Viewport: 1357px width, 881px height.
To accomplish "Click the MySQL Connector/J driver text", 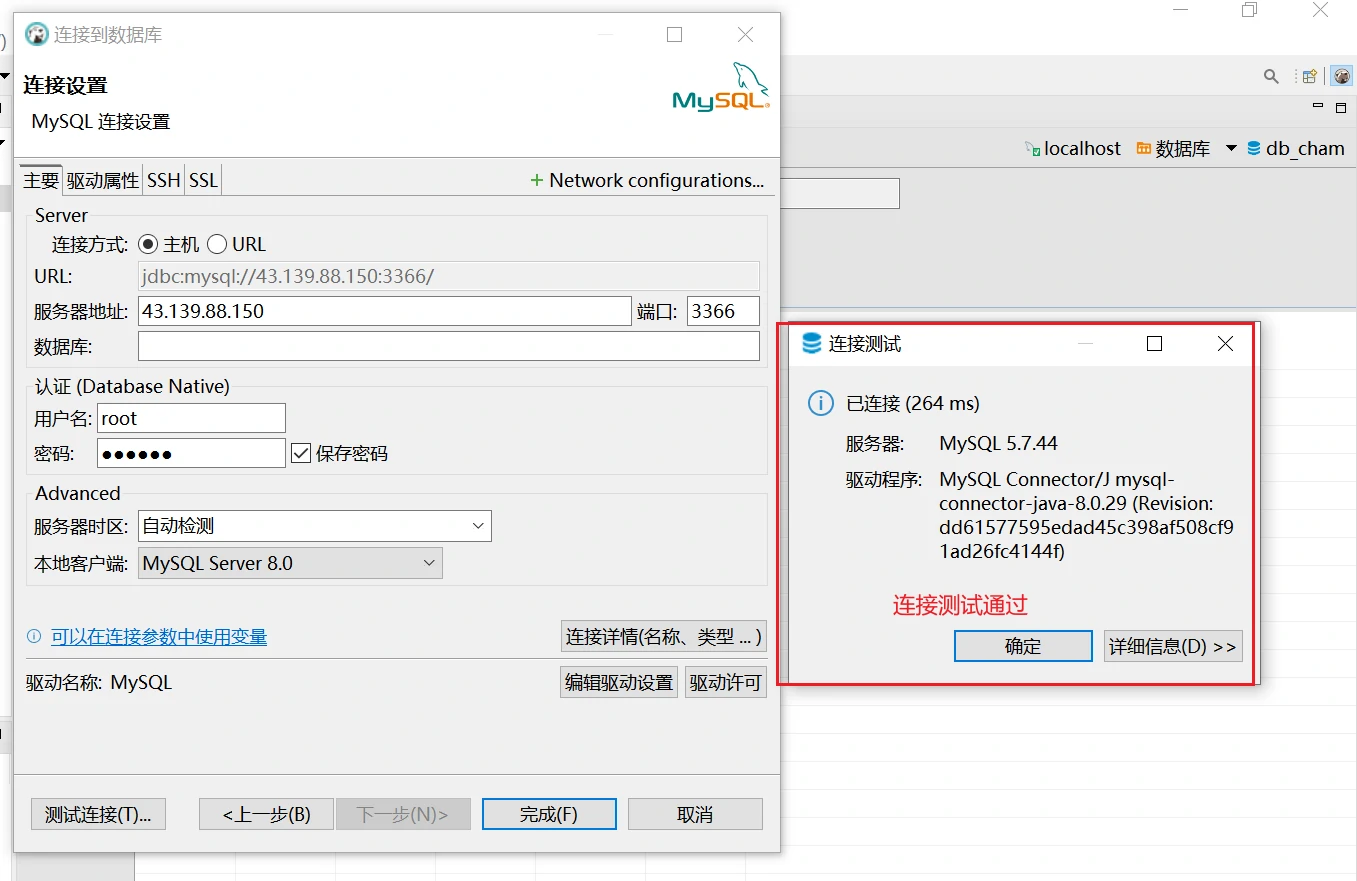I will coord(1087,515).
